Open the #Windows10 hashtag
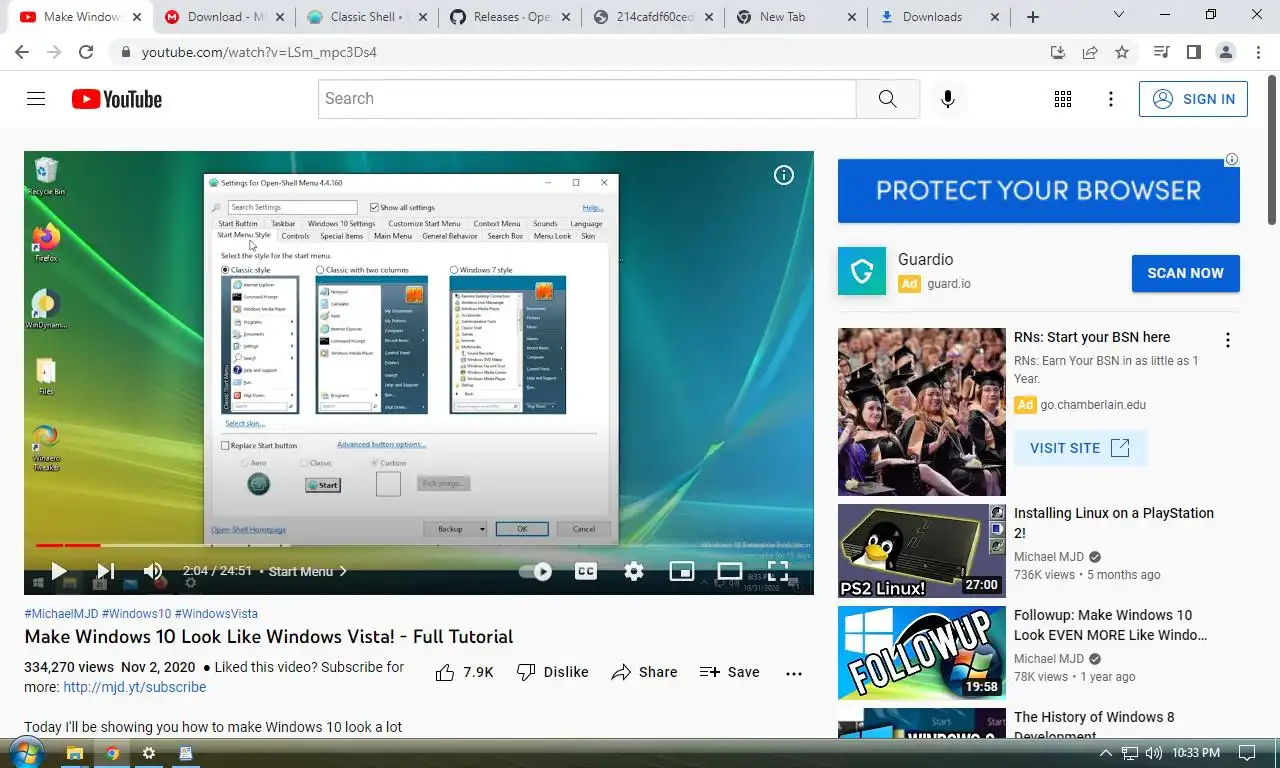Image resolution: width=1280 pixels, height=768 pixels. click(x=136, y=614)
